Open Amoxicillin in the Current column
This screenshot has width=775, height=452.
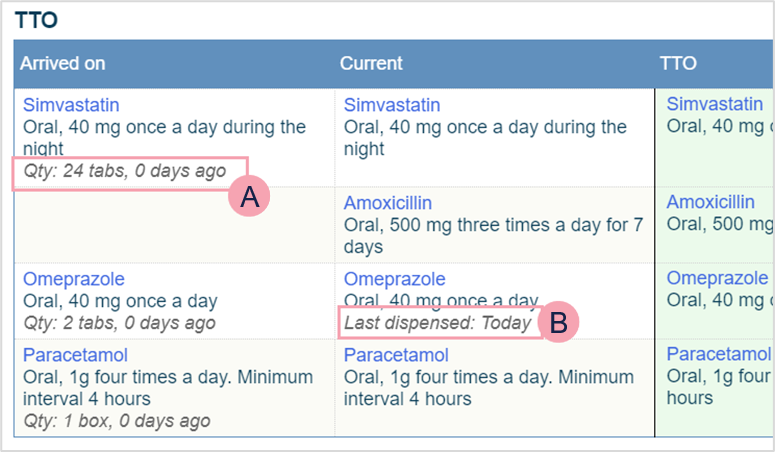(x=391, y=203)
